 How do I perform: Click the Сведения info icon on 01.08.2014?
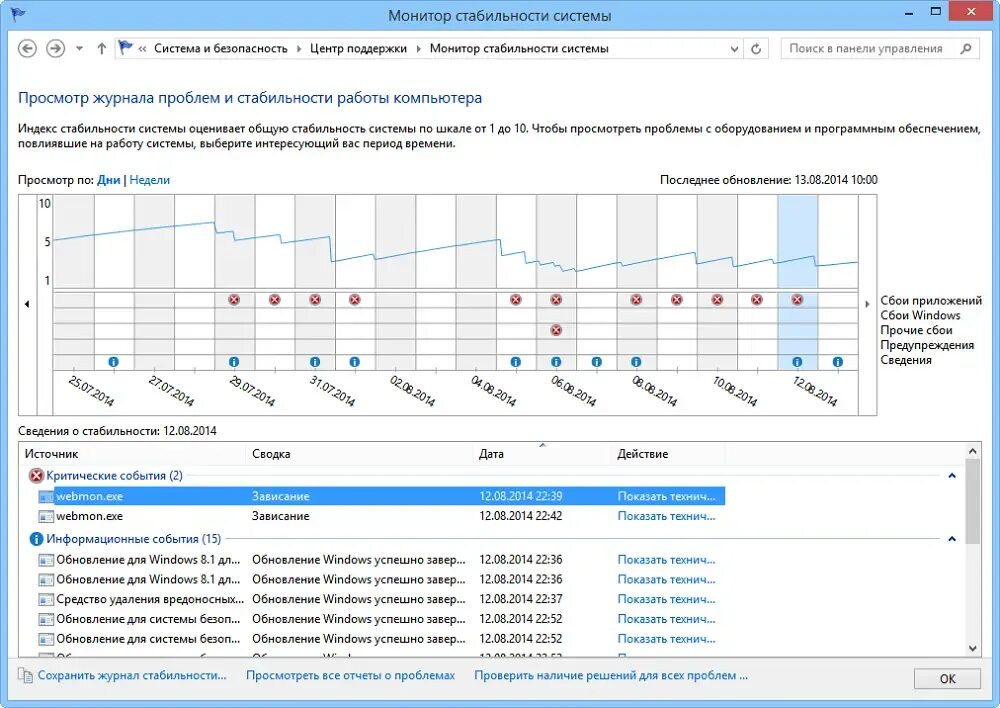click(355, 362)
